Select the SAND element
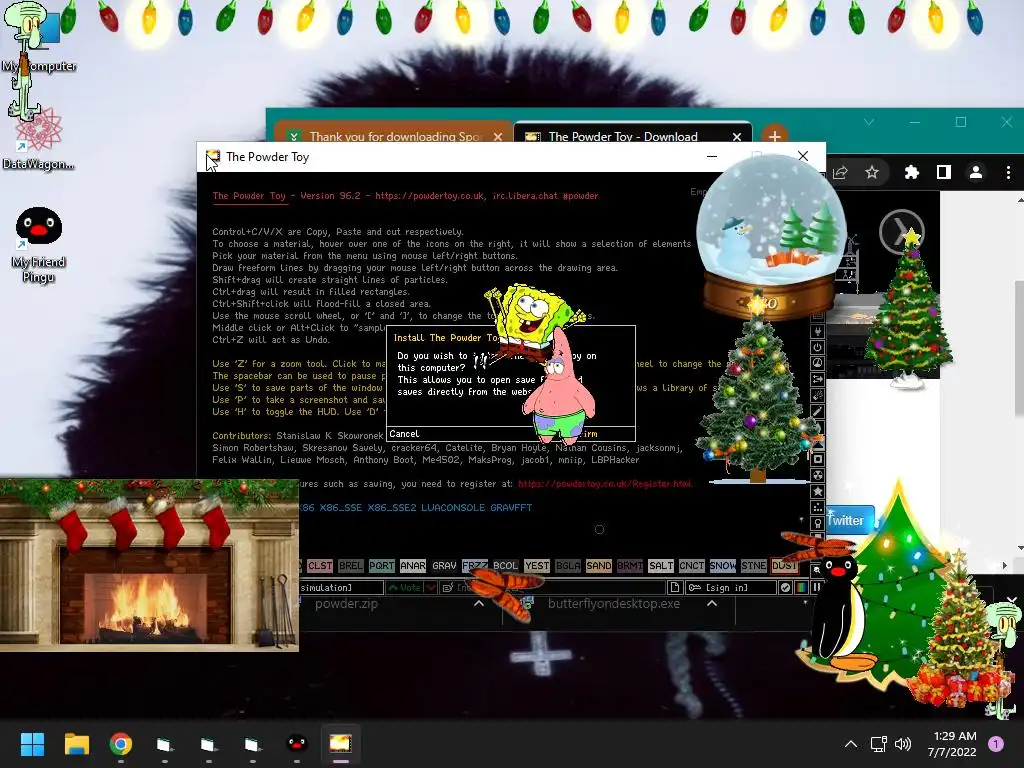Screen dimensions: 1024x768 coord(599,566)
